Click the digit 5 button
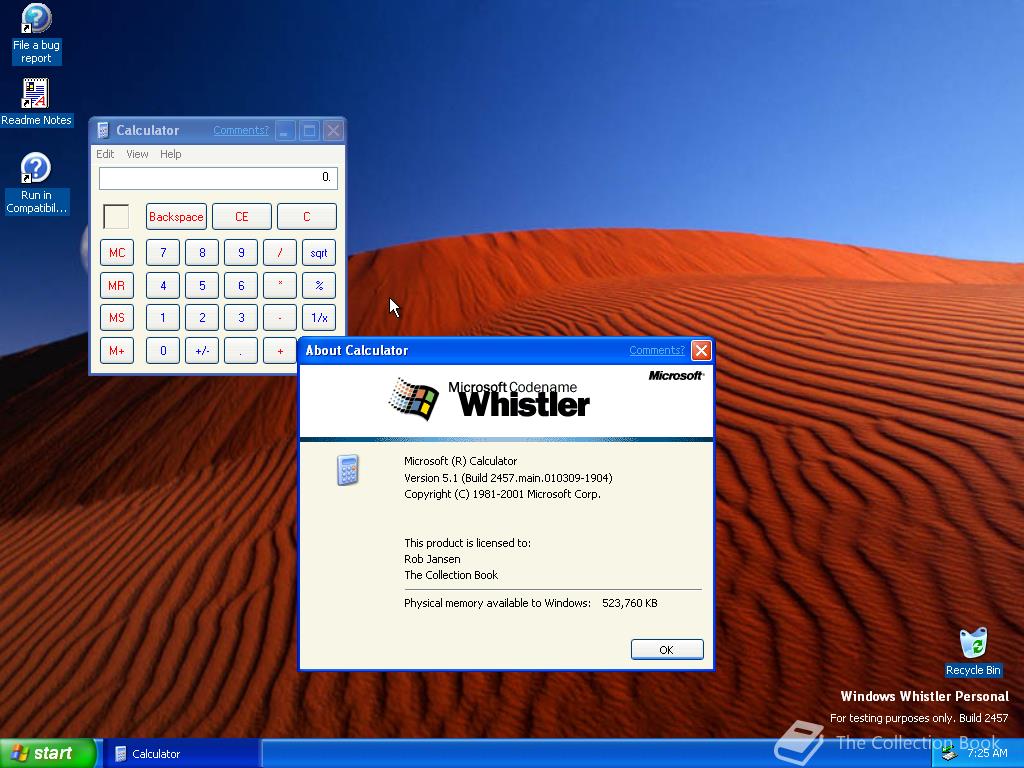1024x768 pixels. (202, 285)
